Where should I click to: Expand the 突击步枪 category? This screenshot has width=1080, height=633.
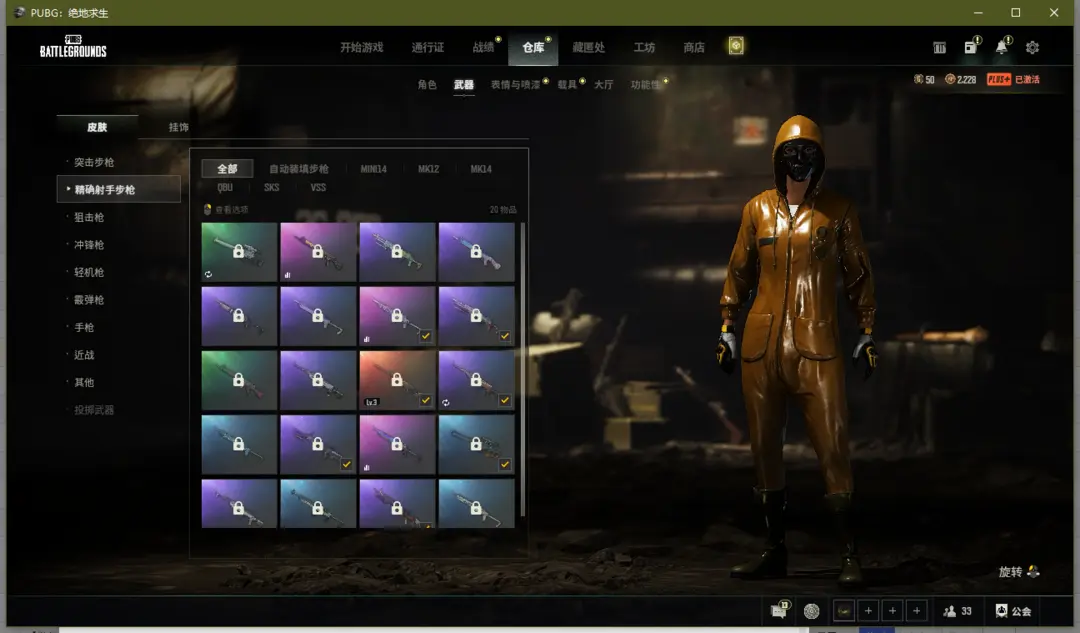tap(93, 162)
